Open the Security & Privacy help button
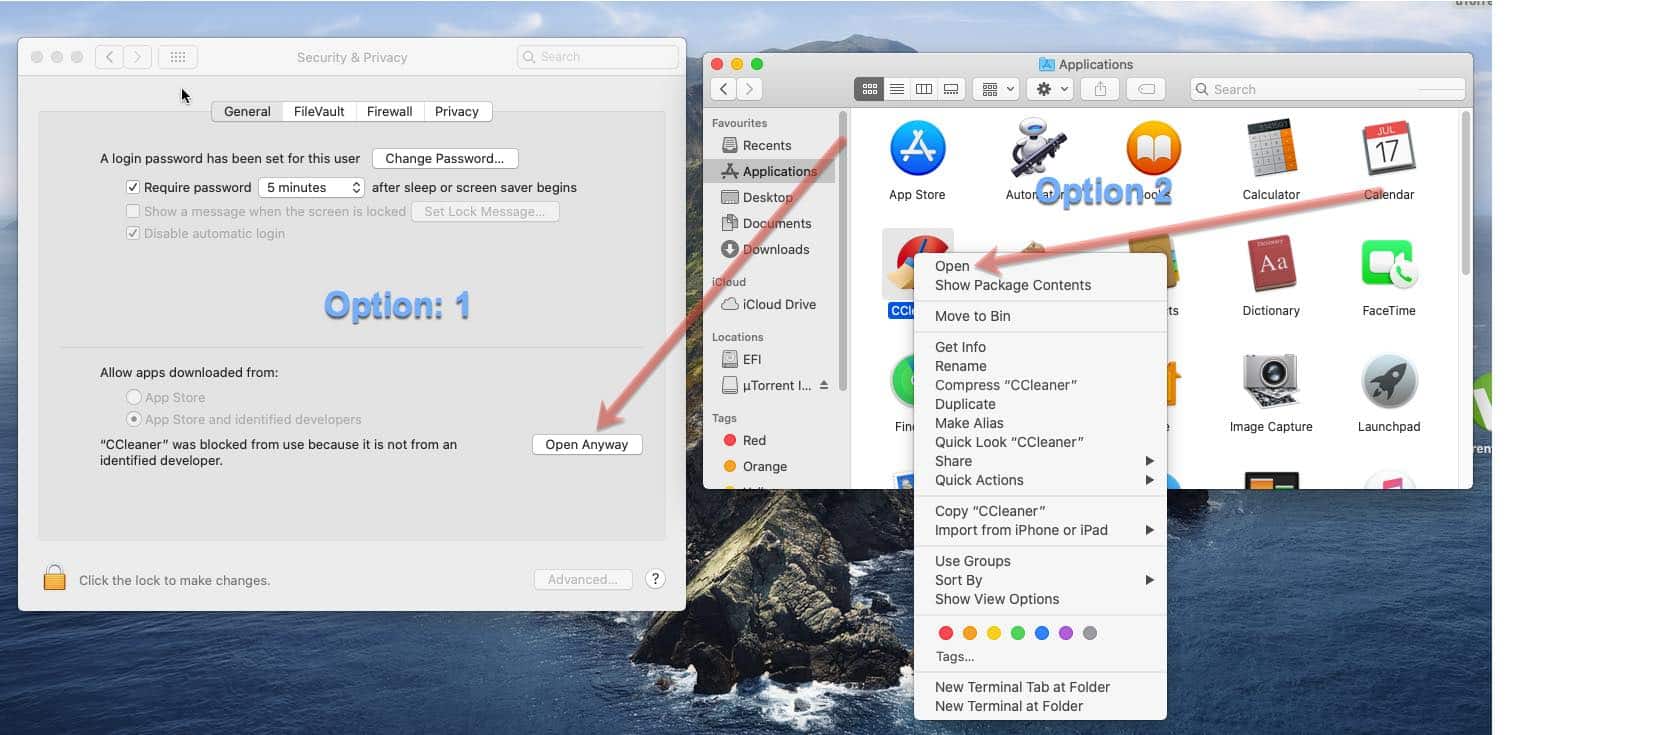Image resolution: width=1664 pixels, height=735 pixels. pyautogui.click(x=655, y=579)
